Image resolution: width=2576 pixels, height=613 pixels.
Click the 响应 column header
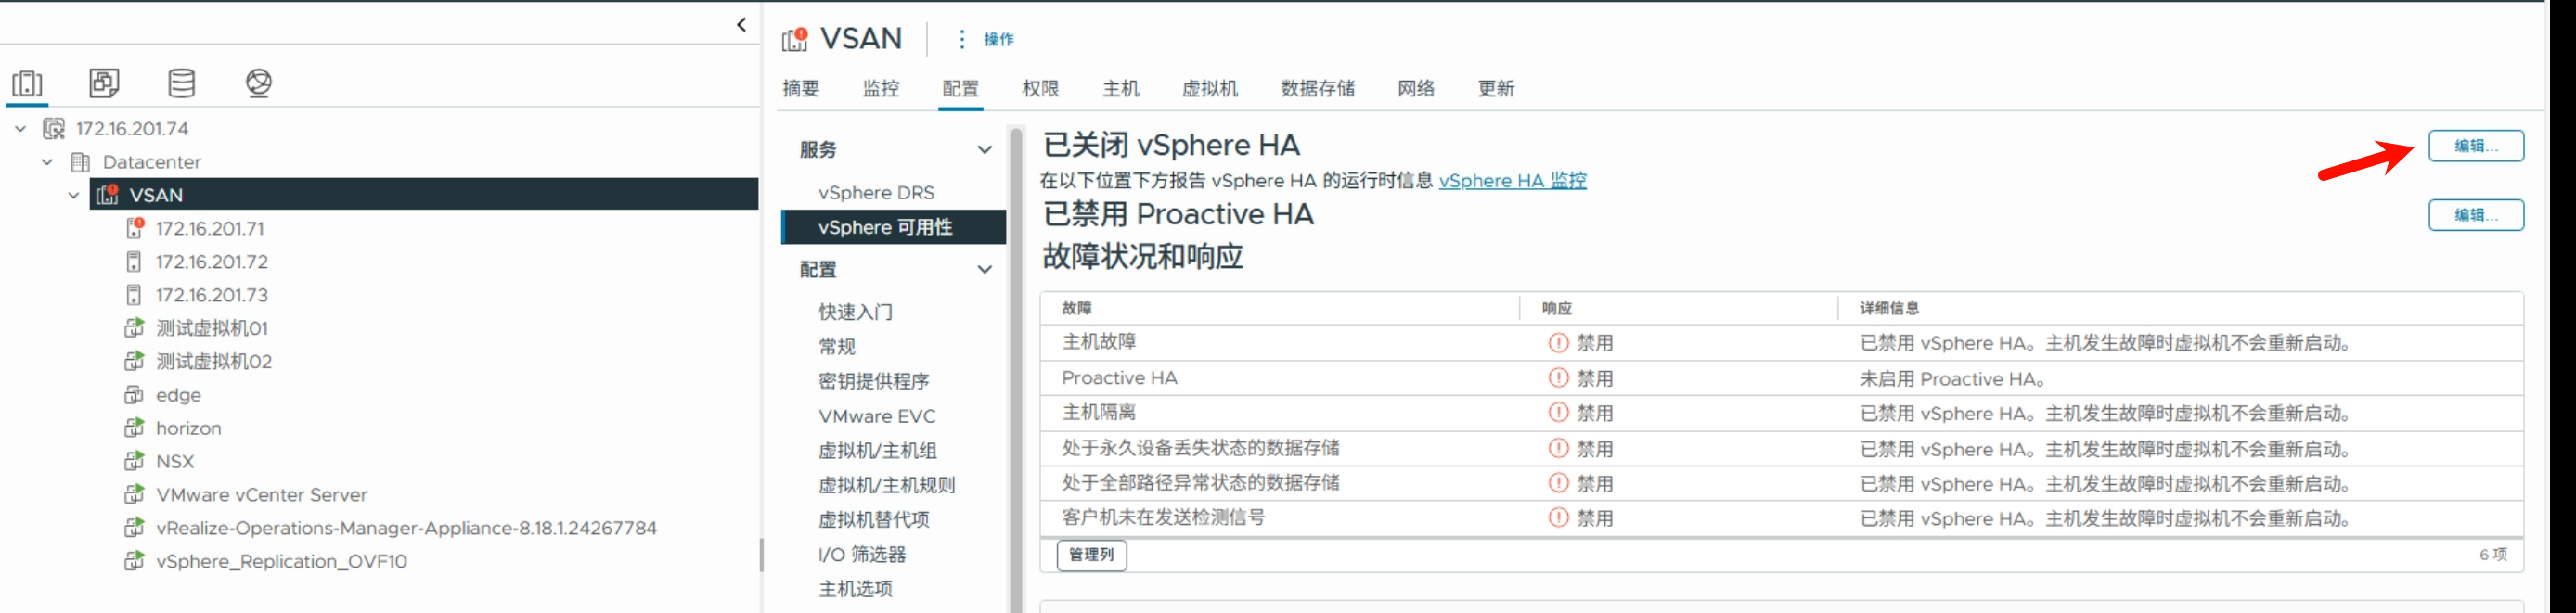[x=1557, y=309]
